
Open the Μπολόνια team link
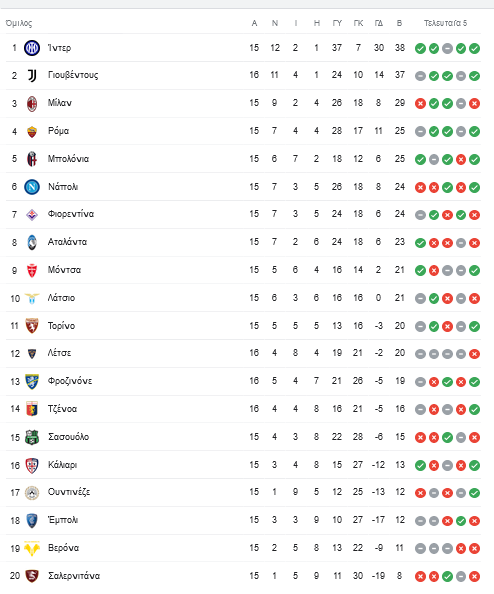(68, 159)
